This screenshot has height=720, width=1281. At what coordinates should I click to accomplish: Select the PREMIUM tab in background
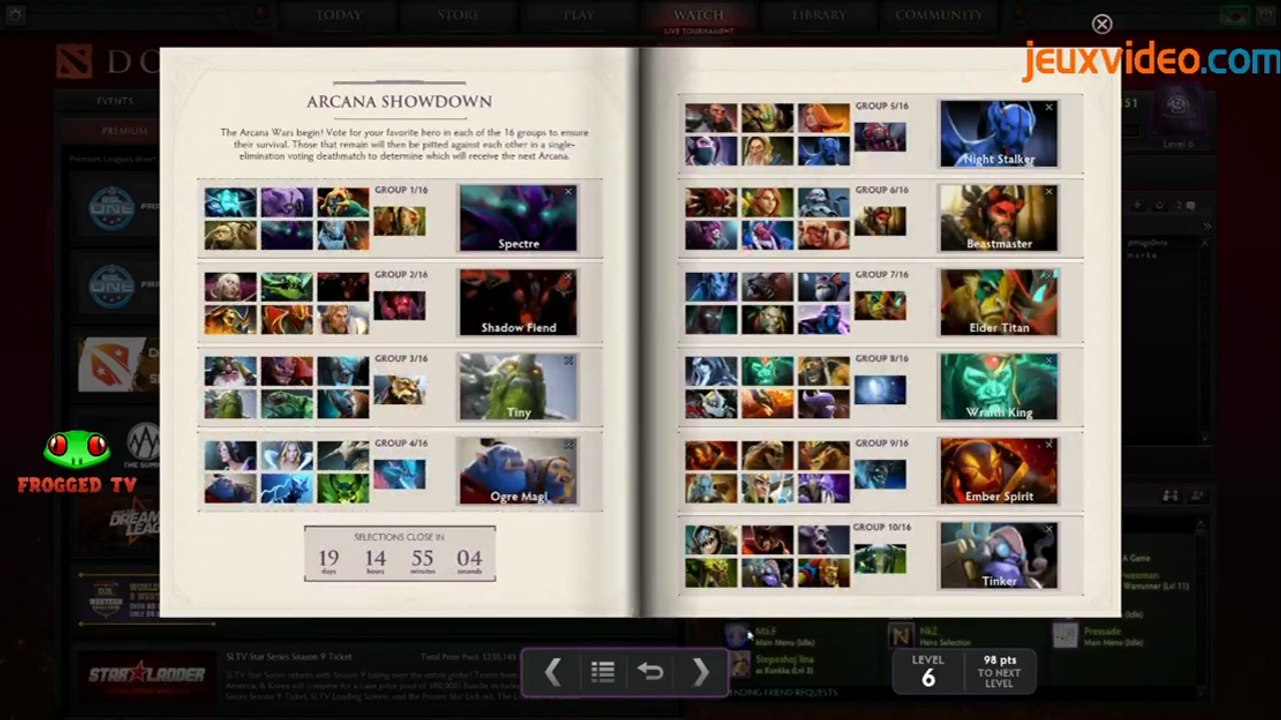(x=124, y=131)
